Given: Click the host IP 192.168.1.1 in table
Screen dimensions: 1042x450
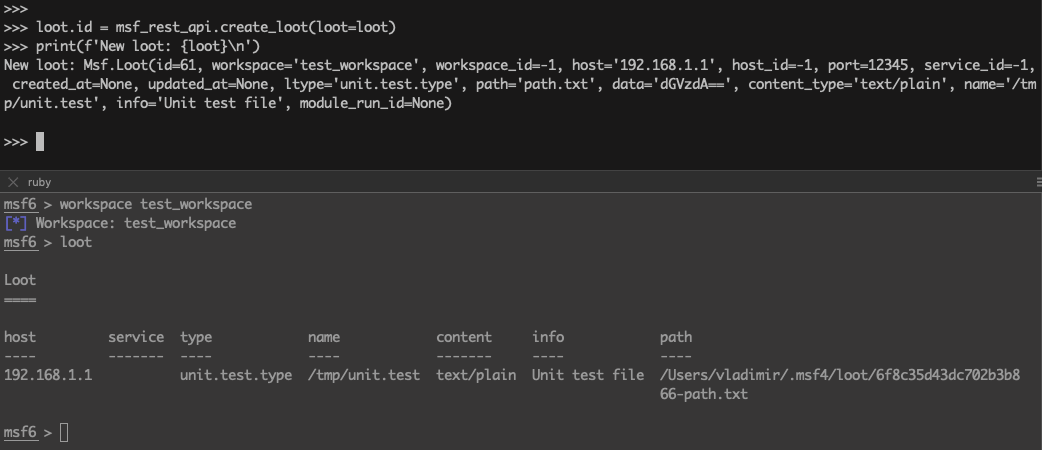Looking at the screenshot, I should click(48, 375).
